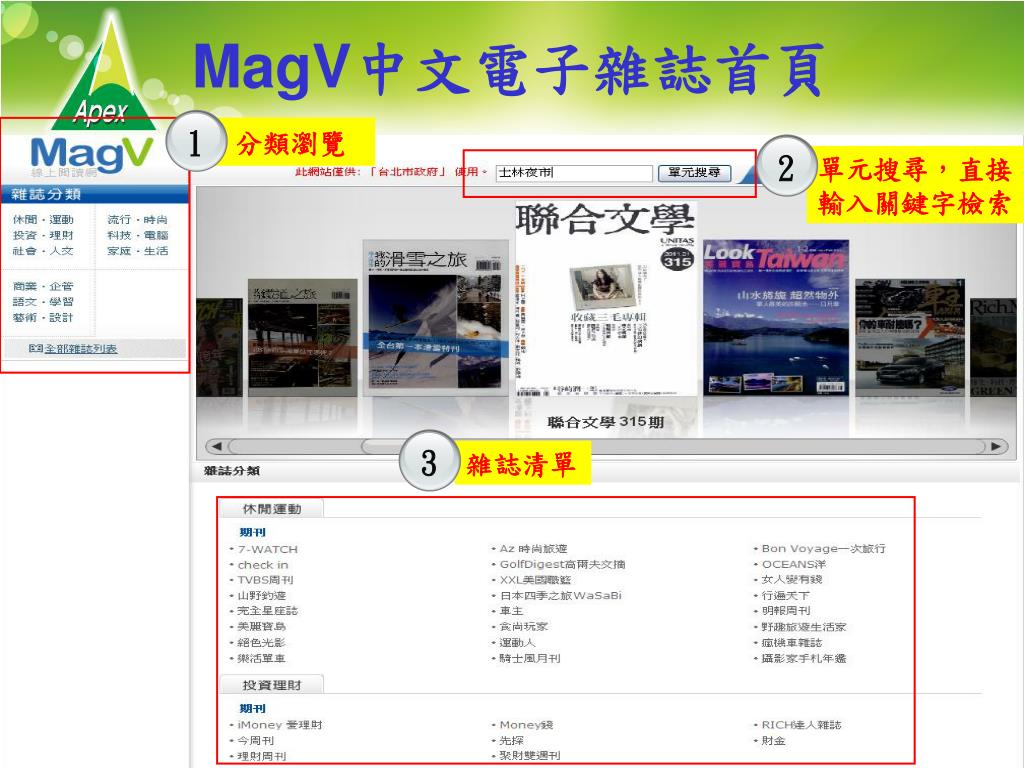Click the 鐵道之旅 cover left of 滑雪之旅
This screenshot has height=768, width=1024.
pyautogui.click(x=302, y=337)
